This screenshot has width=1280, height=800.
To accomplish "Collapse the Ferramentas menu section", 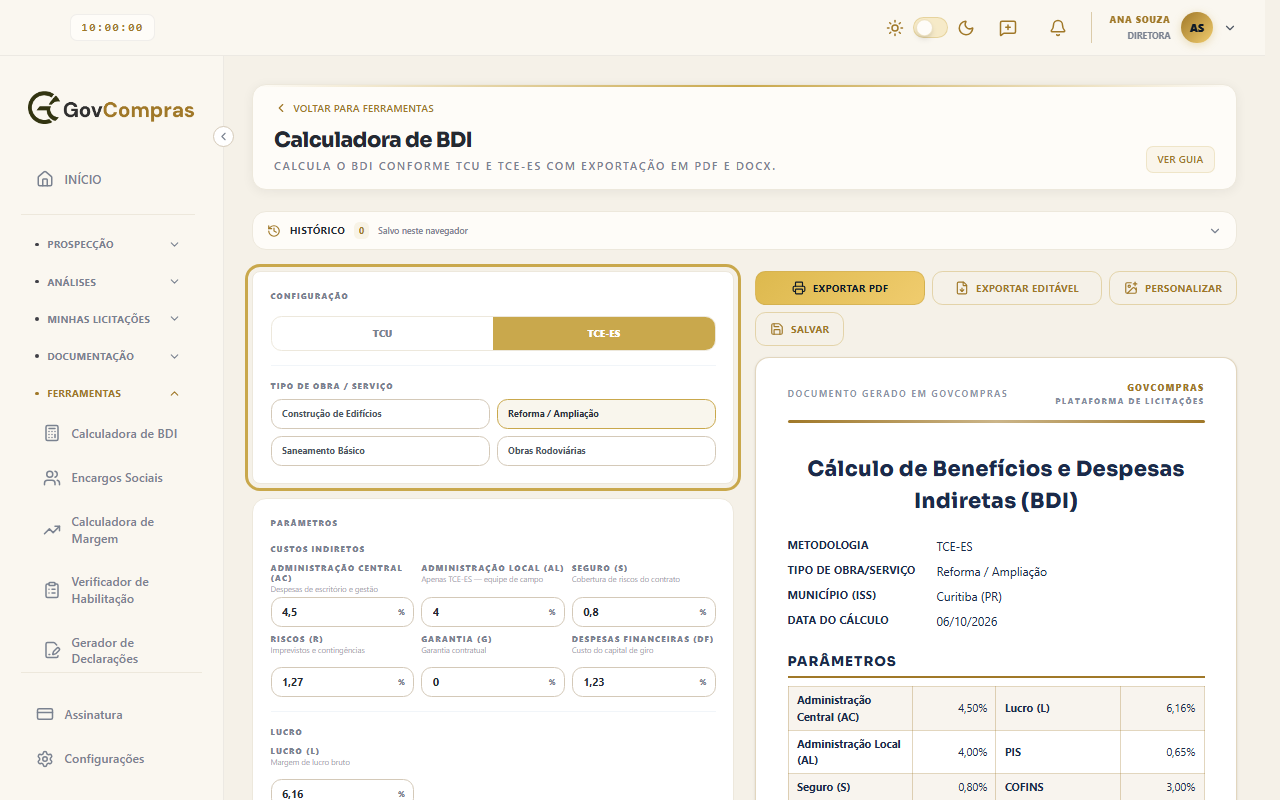I will tap(108, 394).
